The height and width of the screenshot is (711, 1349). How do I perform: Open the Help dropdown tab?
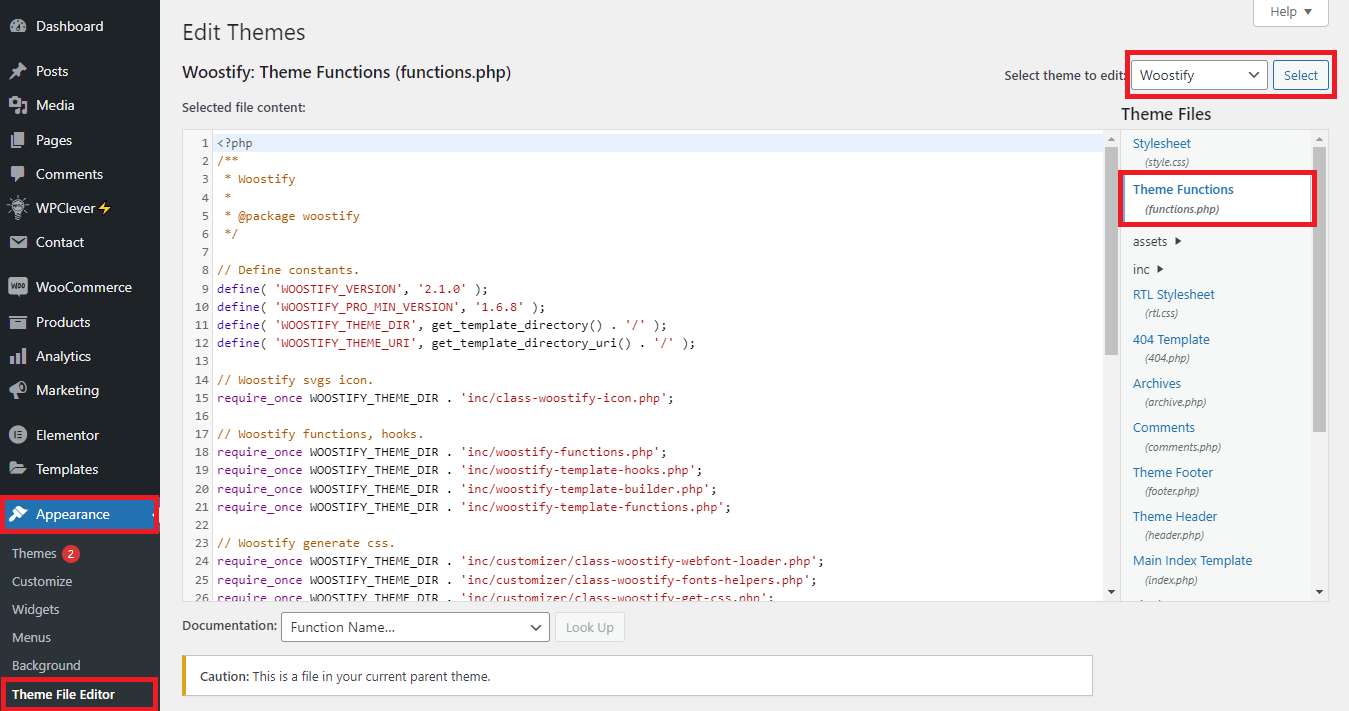pos(1290,12)
